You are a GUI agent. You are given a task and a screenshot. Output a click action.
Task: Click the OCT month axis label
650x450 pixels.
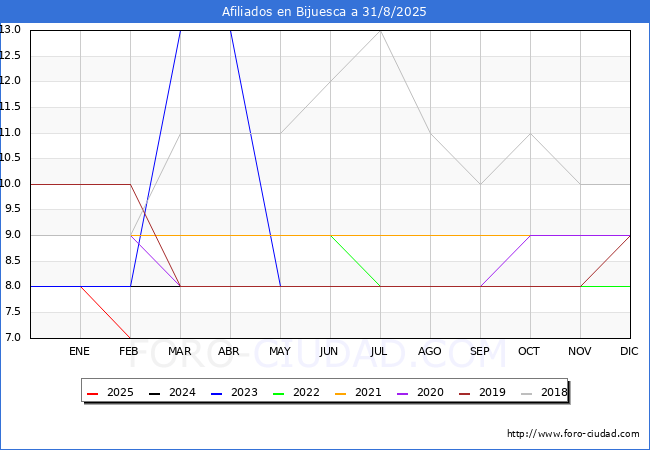click(x=530, y=352)
